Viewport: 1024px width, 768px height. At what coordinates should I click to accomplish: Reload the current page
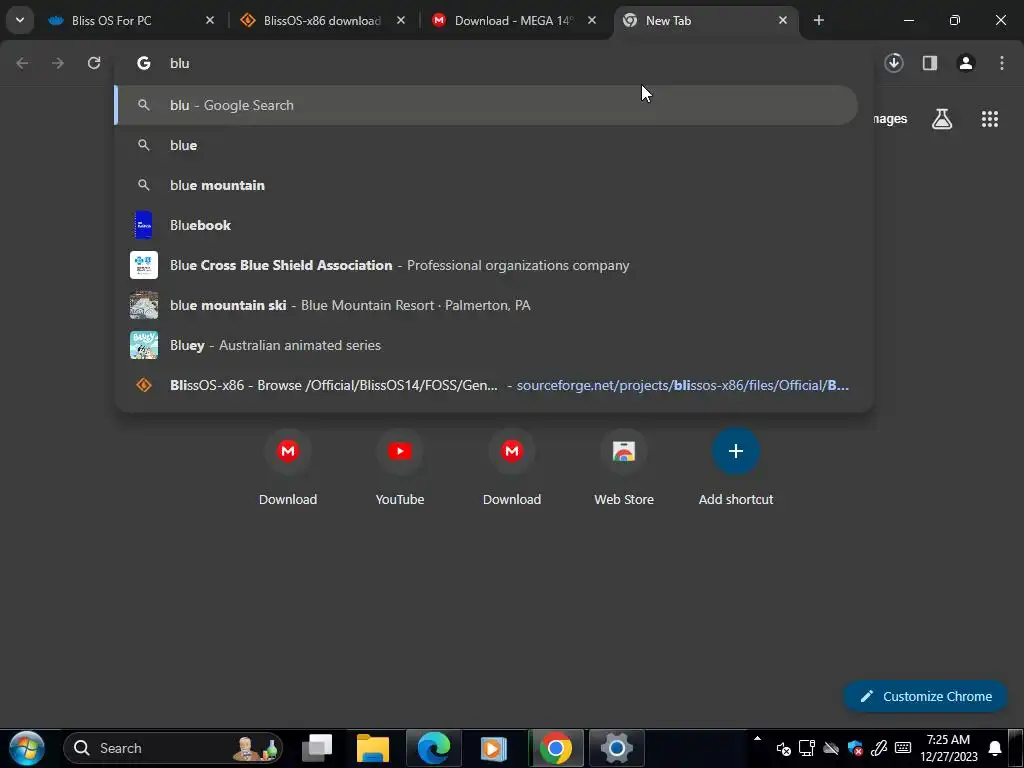pyautogui.click(x=94, y=63)
